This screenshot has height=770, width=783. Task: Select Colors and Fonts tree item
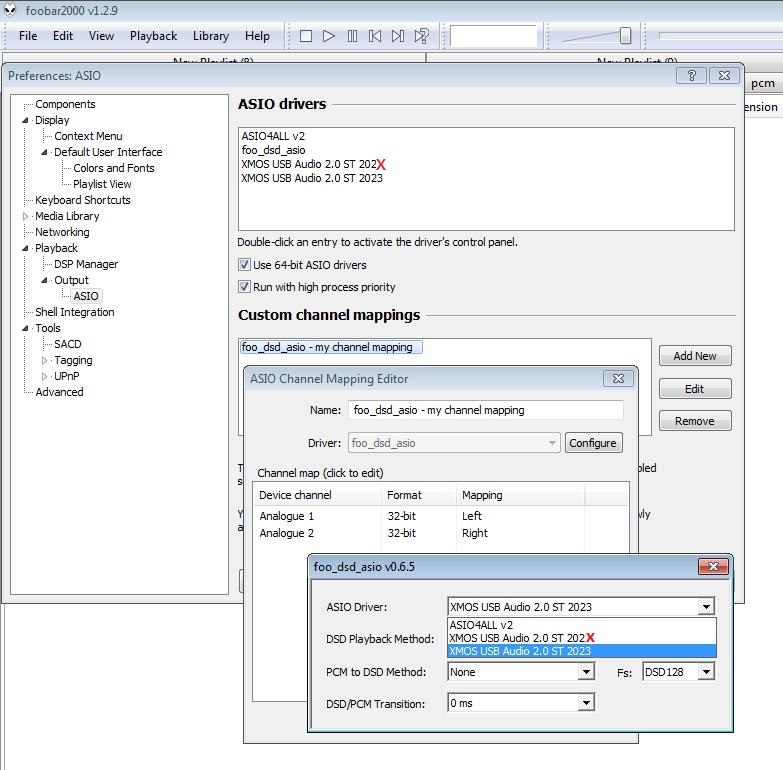(113, 168)
